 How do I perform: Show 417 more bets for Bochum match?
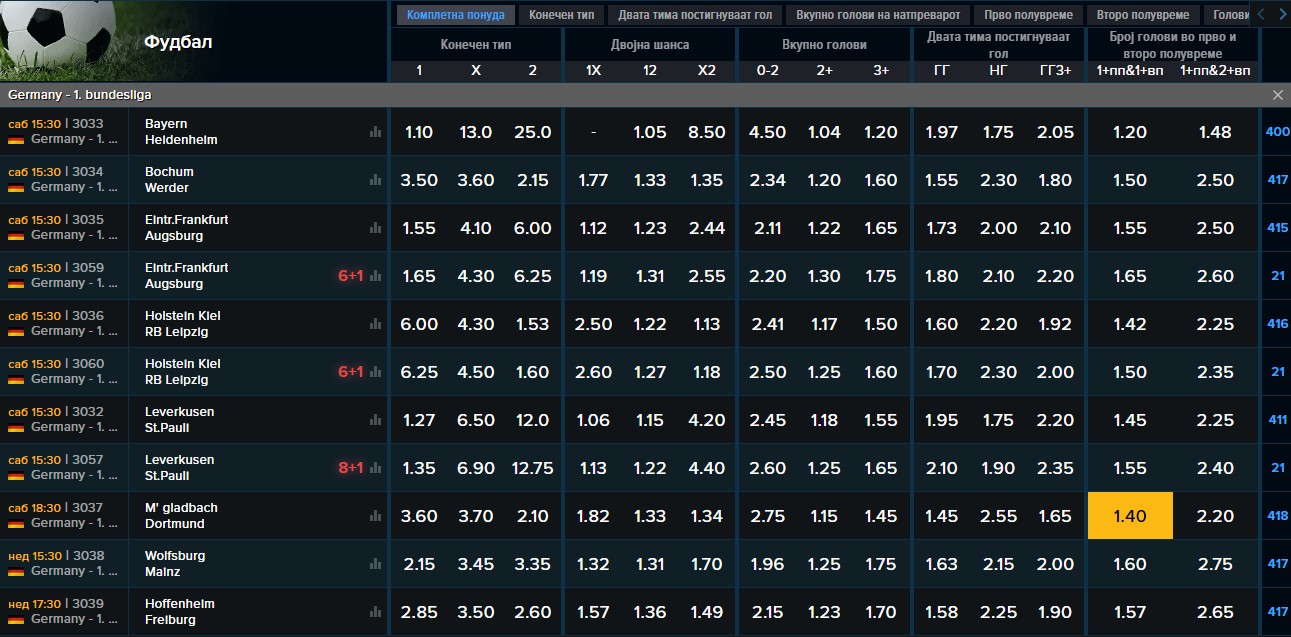point(1277,180)
